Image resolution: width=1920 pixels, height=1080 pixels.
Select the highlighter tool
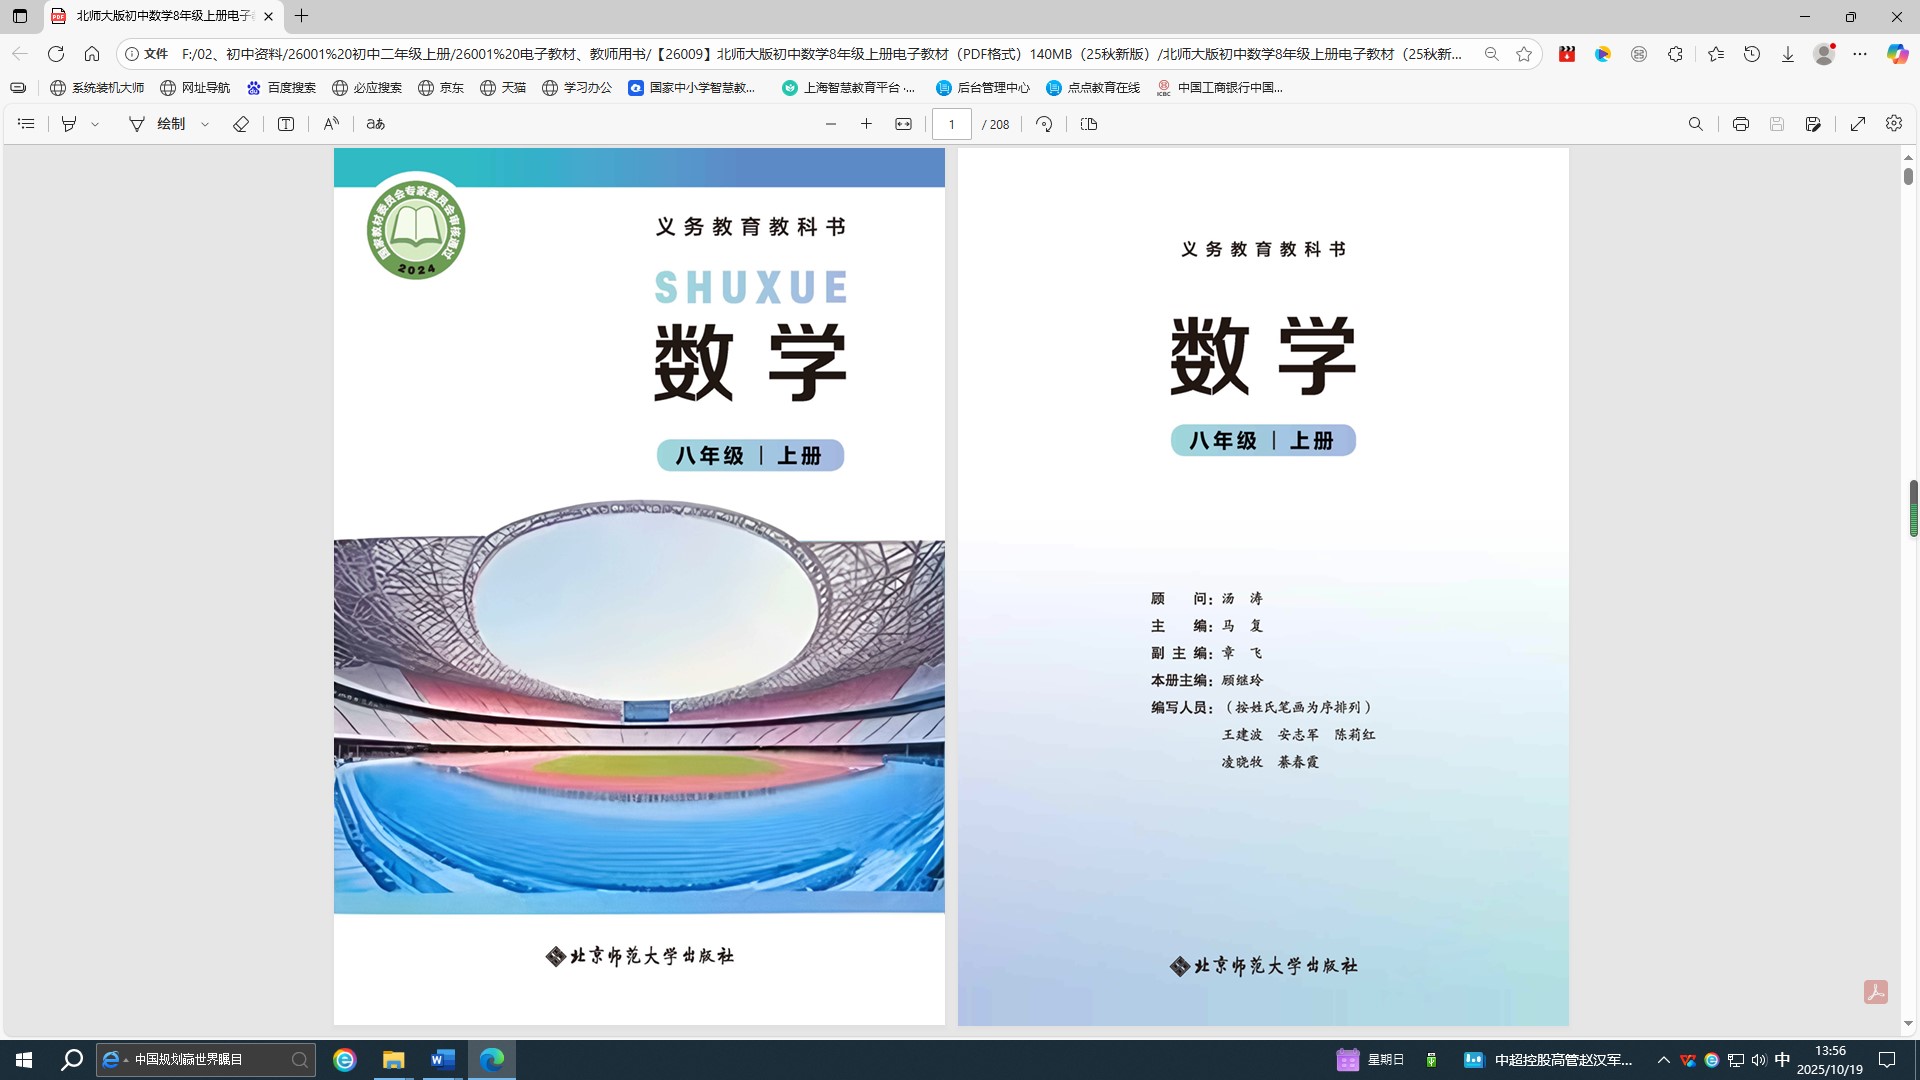(x=69, y=124)
